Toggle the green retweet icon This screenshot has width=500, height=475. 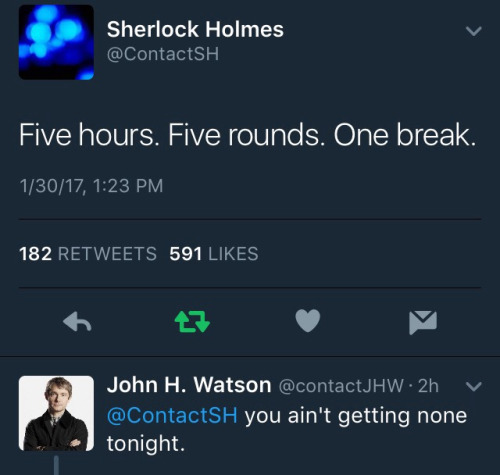[x=192, y=322]
